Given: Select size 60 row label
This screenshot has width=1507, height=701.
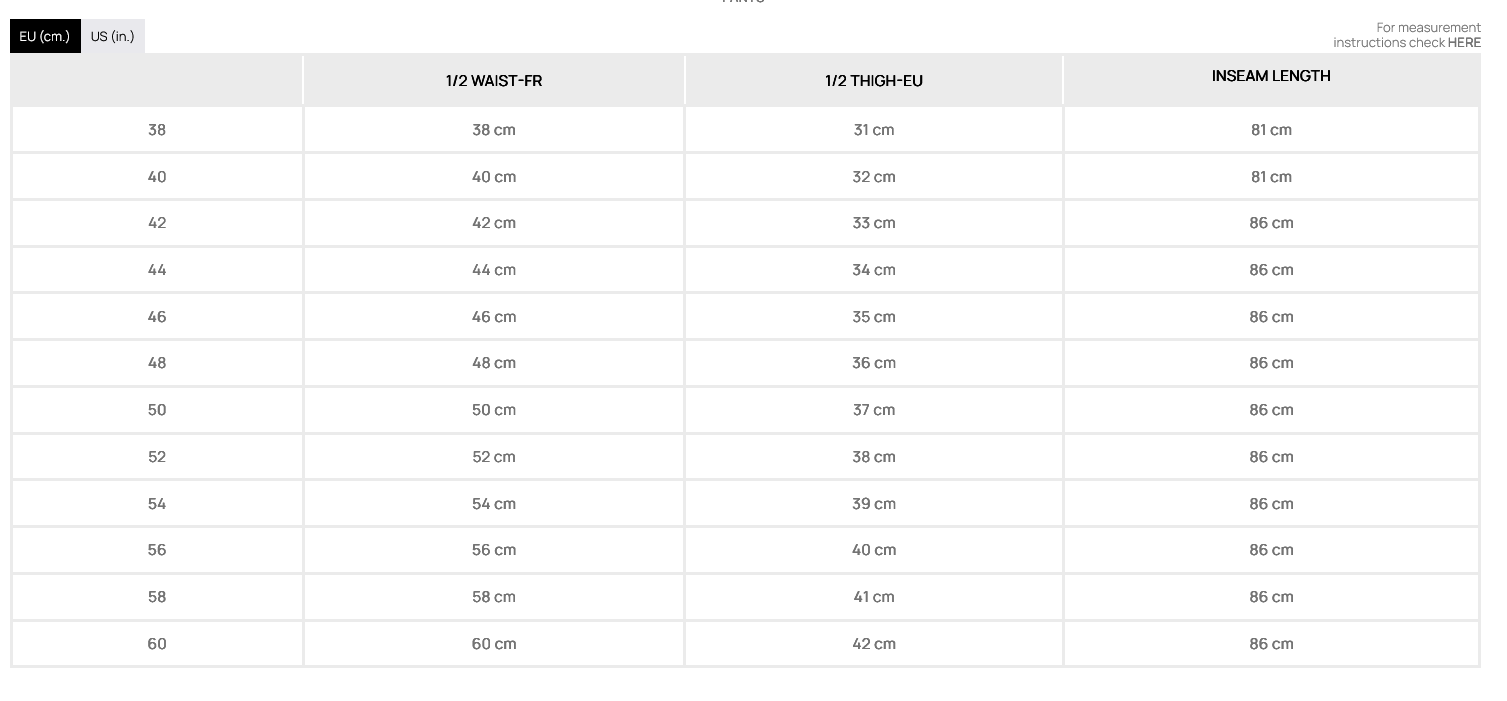Looking at the screenshot, I should pos(157,644).
